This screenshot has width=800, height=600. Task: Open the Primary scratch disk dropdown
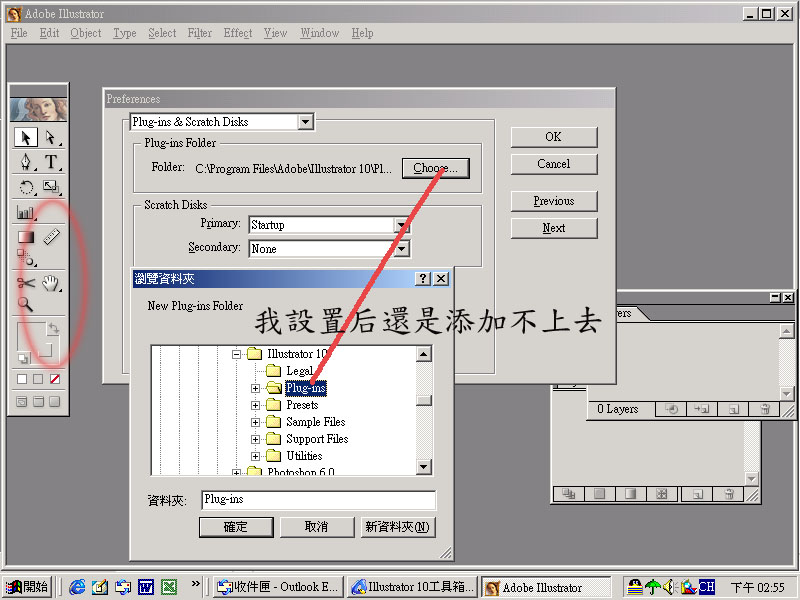(401, 225)
